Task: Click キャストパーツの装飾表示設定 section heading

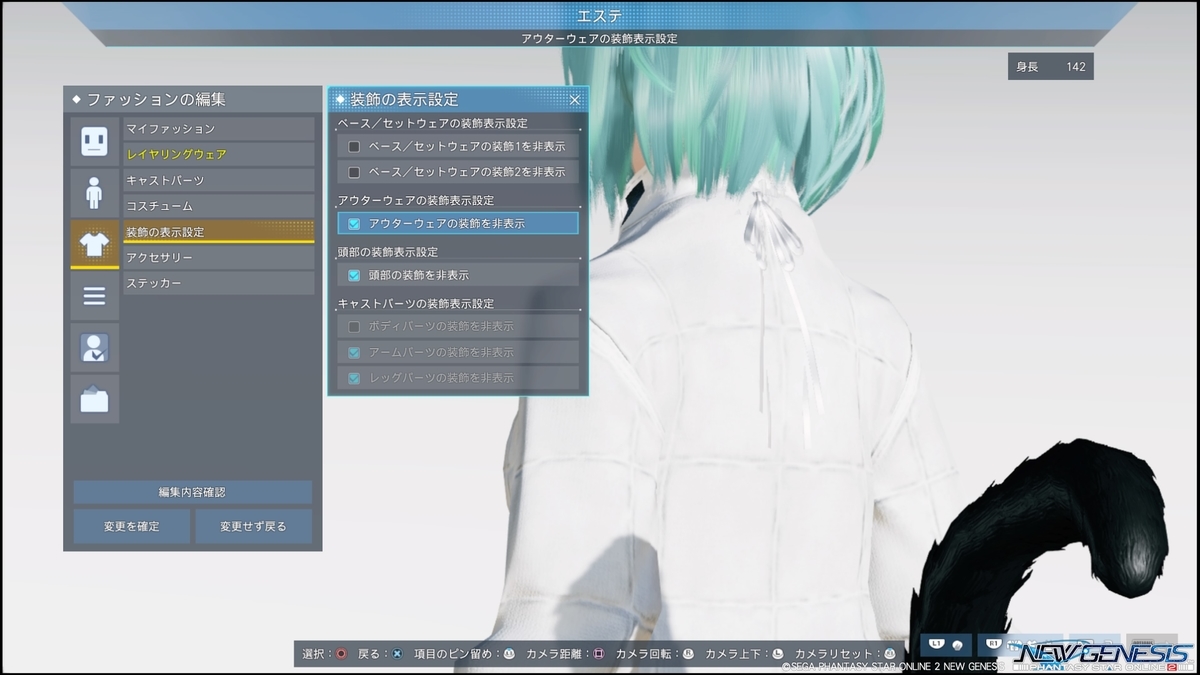Action: 416,304
